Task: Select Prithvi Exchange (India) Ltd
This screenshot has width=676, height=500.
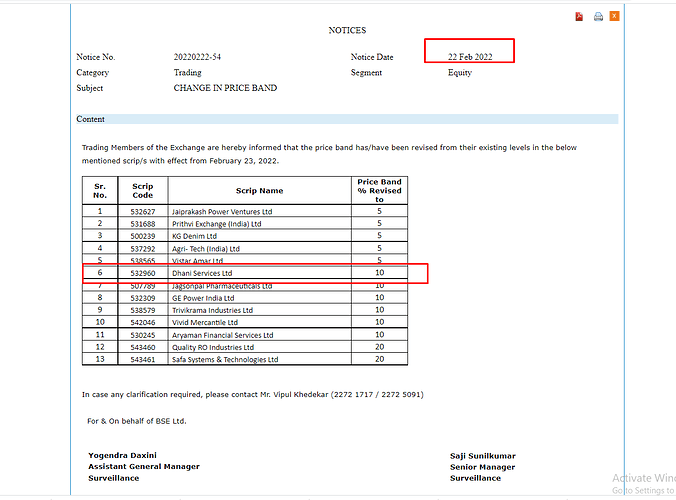Action: pos(216,224)
